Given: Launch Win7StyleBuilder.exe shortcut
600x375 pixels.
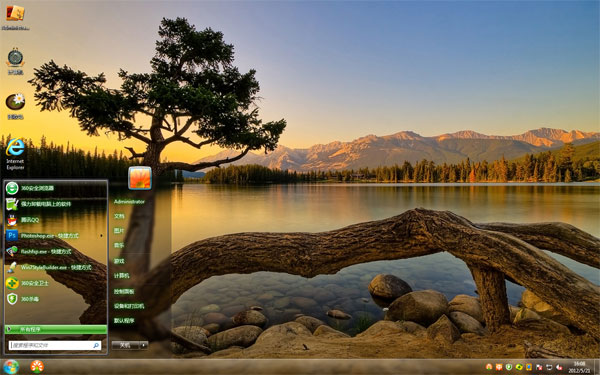Looking at the screenshot, I should 55,267.
